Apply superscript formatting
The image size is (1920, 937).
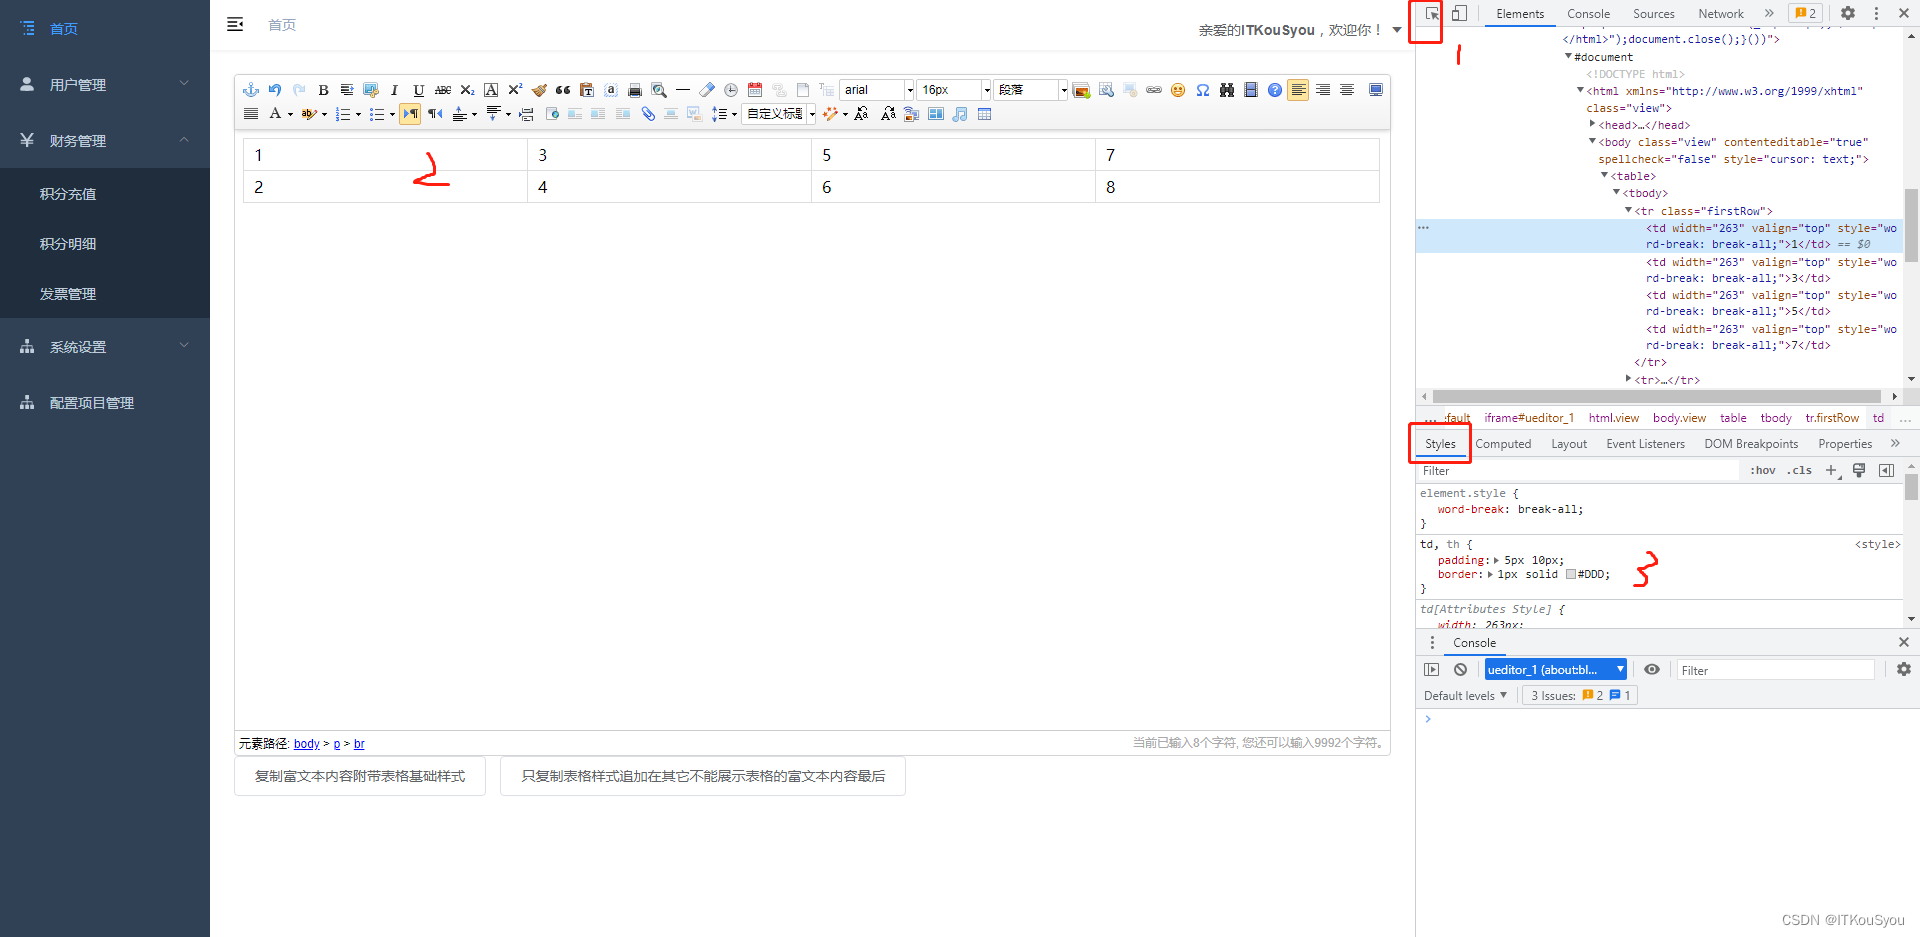pyautogui.click(x=515, y=90)
